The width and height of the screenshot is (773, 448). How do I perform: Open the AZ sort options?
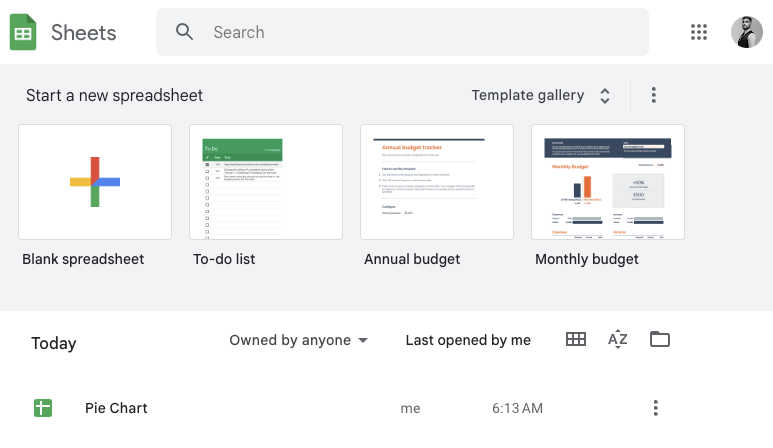point(617,339)
